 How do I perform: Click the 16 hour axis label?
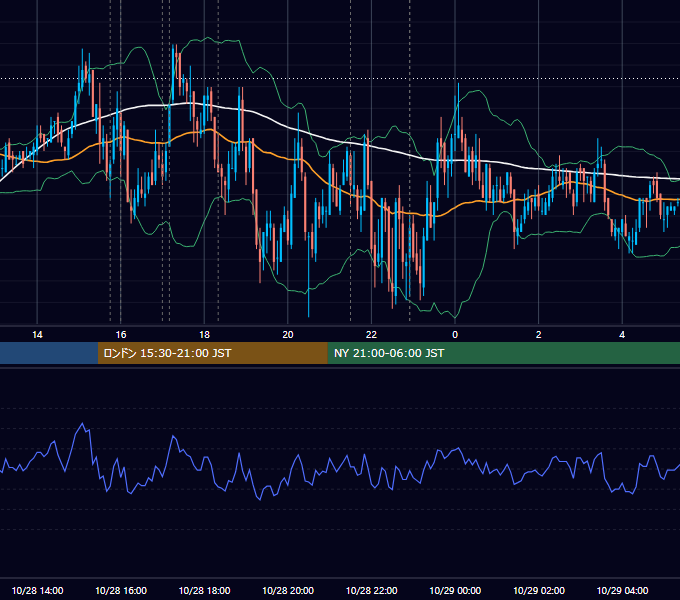pos(121,335)
